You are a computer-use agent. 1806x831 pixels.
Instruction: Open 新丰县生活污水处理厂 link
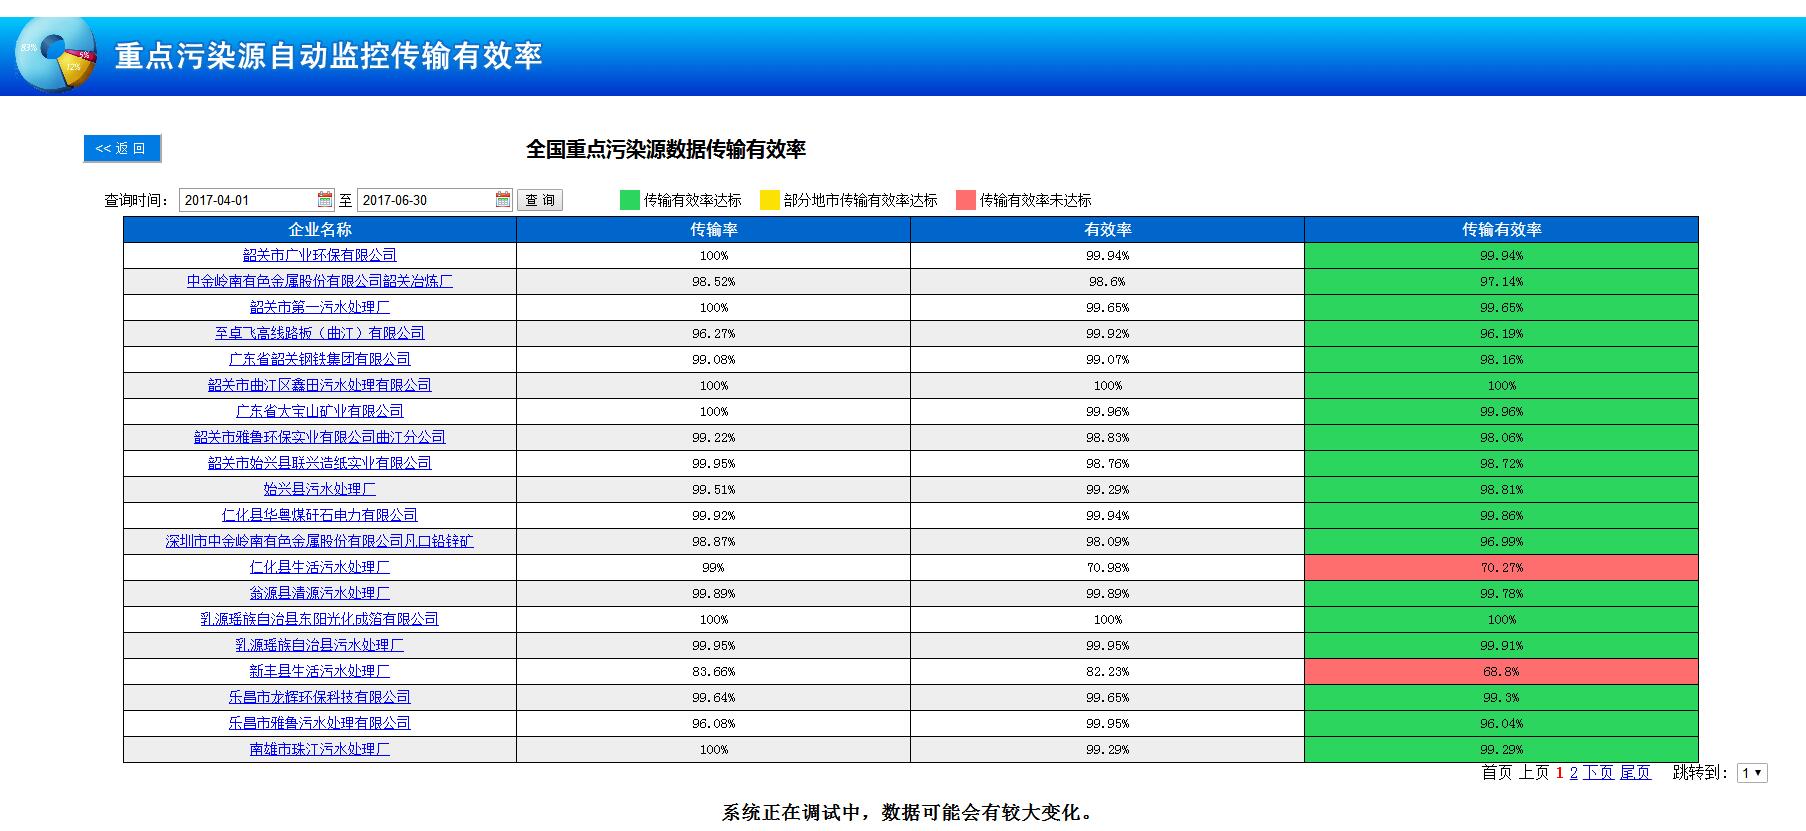click(320, 671)
